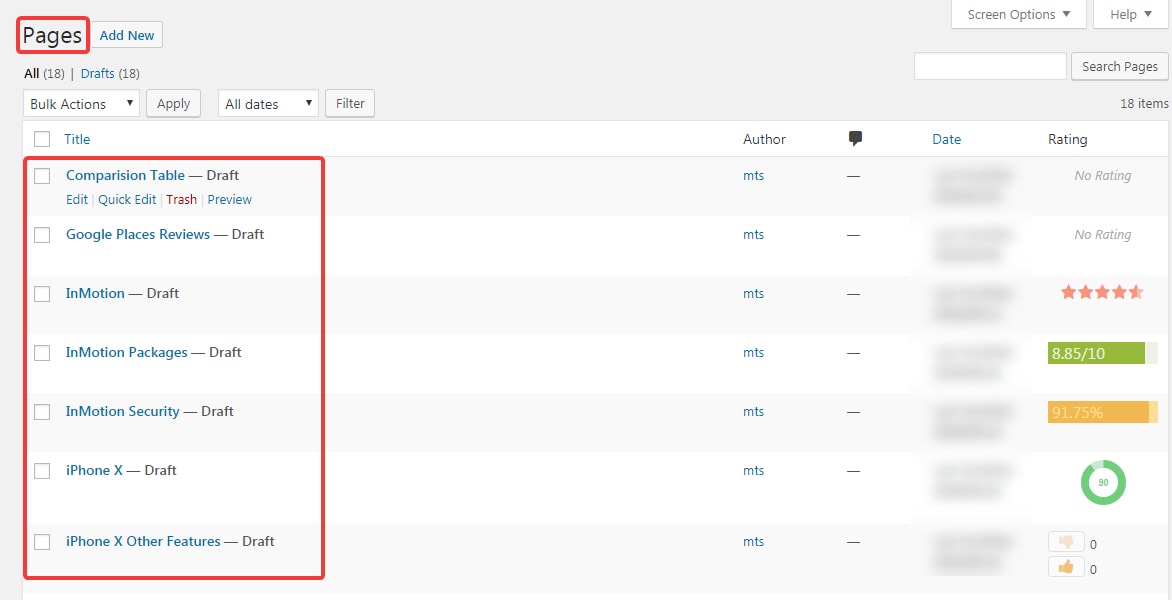This screenshot has height=600, width=1172.
Task: Click the Add New button
Action: pos(127,36)
